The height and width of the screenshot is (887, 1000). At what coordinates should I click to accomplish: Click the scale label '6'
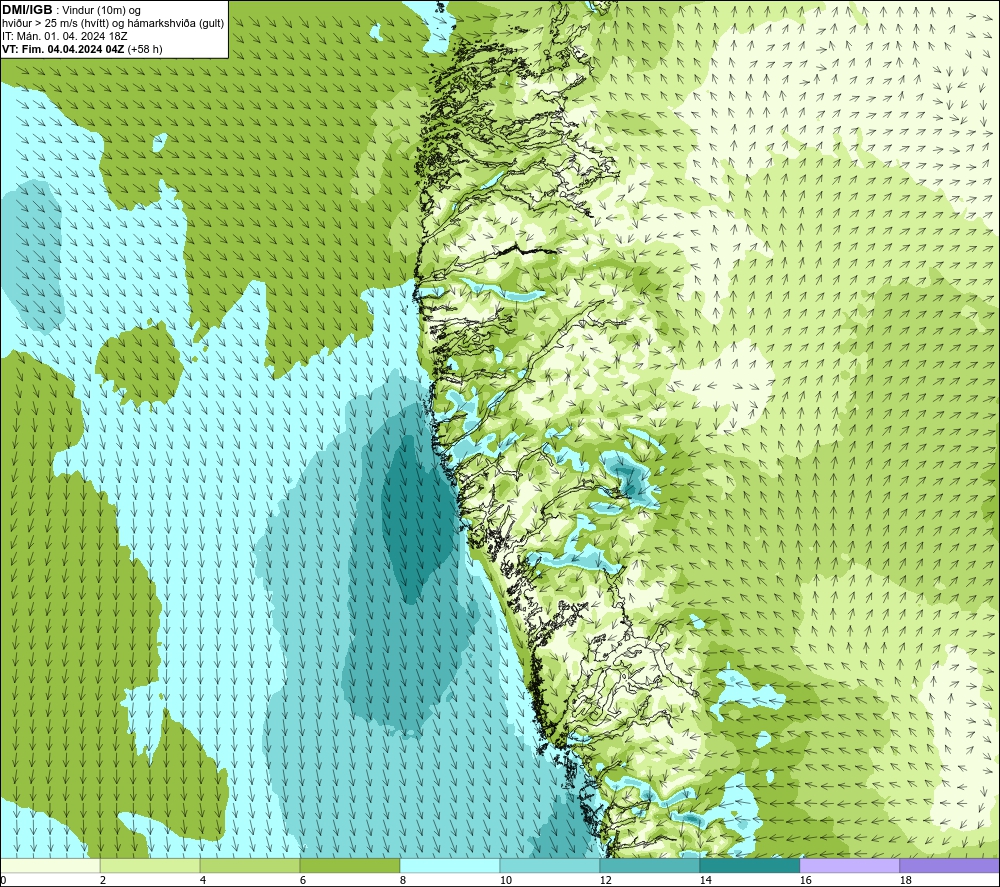303,881
